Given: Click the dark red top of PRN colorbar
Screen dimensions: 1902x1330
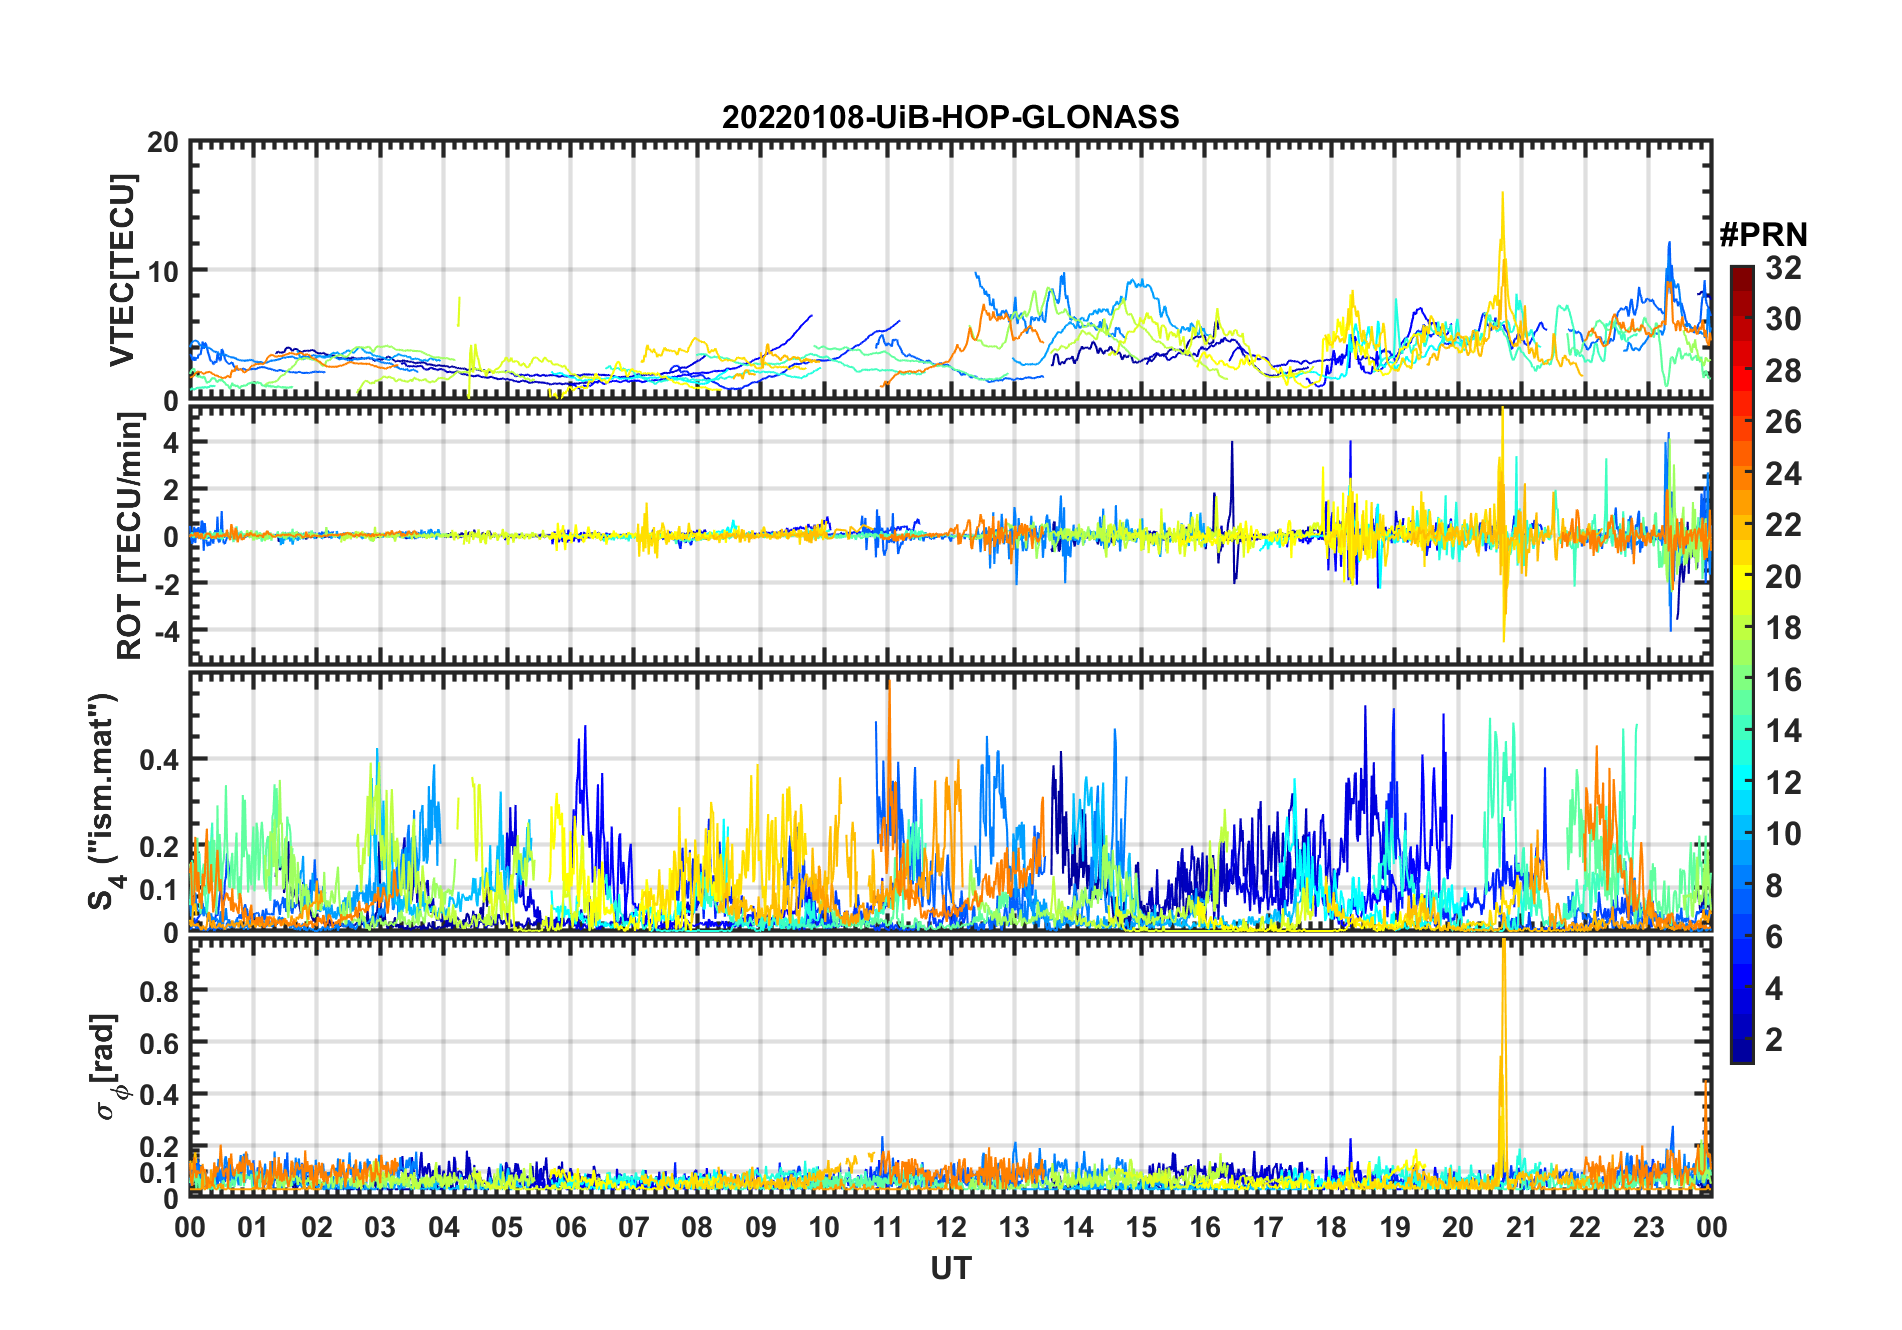Looking at the screenshot, I should coord(1741,277).
